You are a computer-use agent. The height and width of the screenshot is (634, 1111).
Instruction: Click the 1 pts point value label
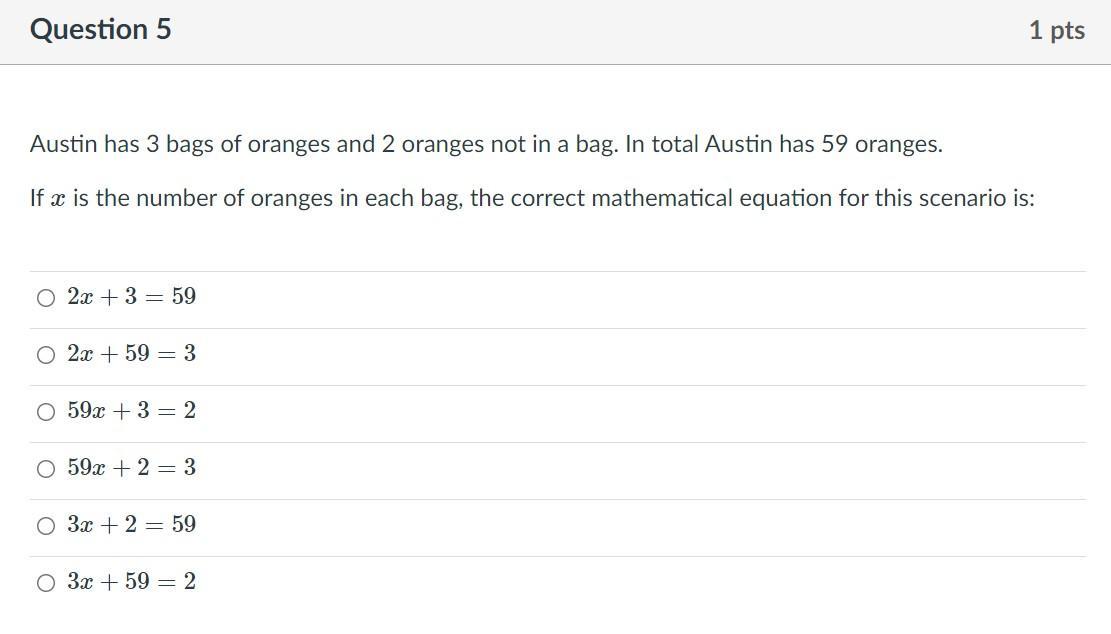click(x=1056, y=31)
